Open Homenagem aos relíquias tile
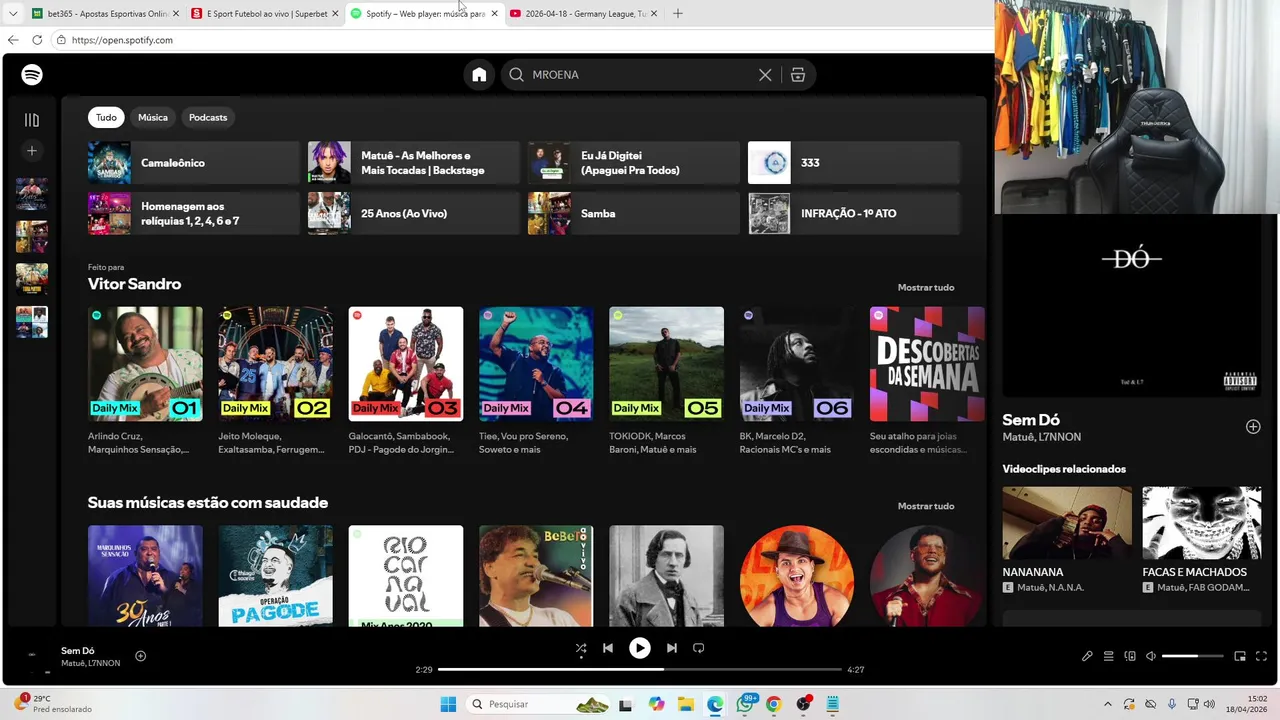1280x720 pixels. pos(194,213)
